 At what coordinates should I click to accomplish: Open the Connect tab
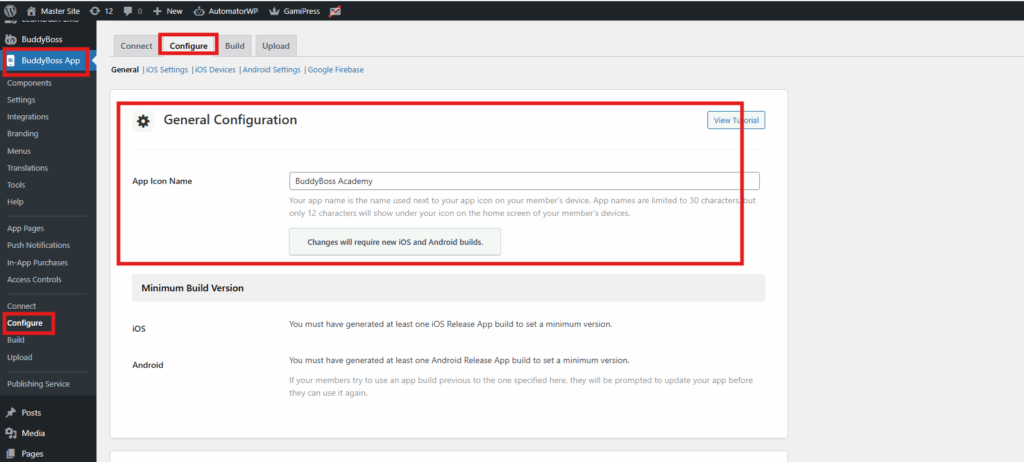pyautogui.click(x=136, y=46)
